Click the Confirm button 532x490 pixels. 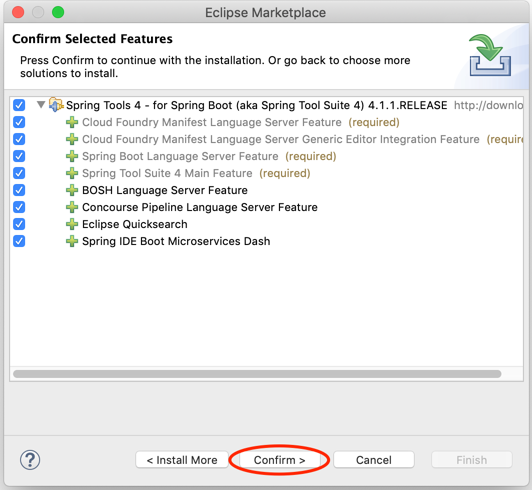pos(280,460)
